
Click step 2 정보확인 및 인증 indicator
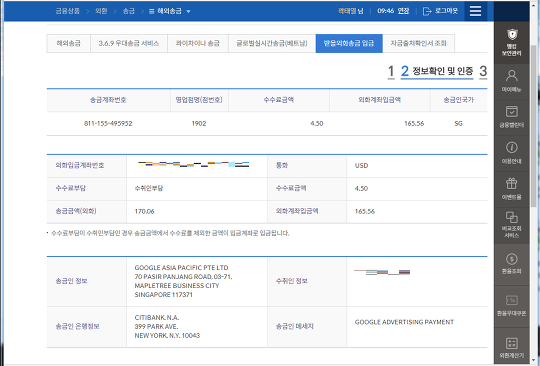coord(437,71)
